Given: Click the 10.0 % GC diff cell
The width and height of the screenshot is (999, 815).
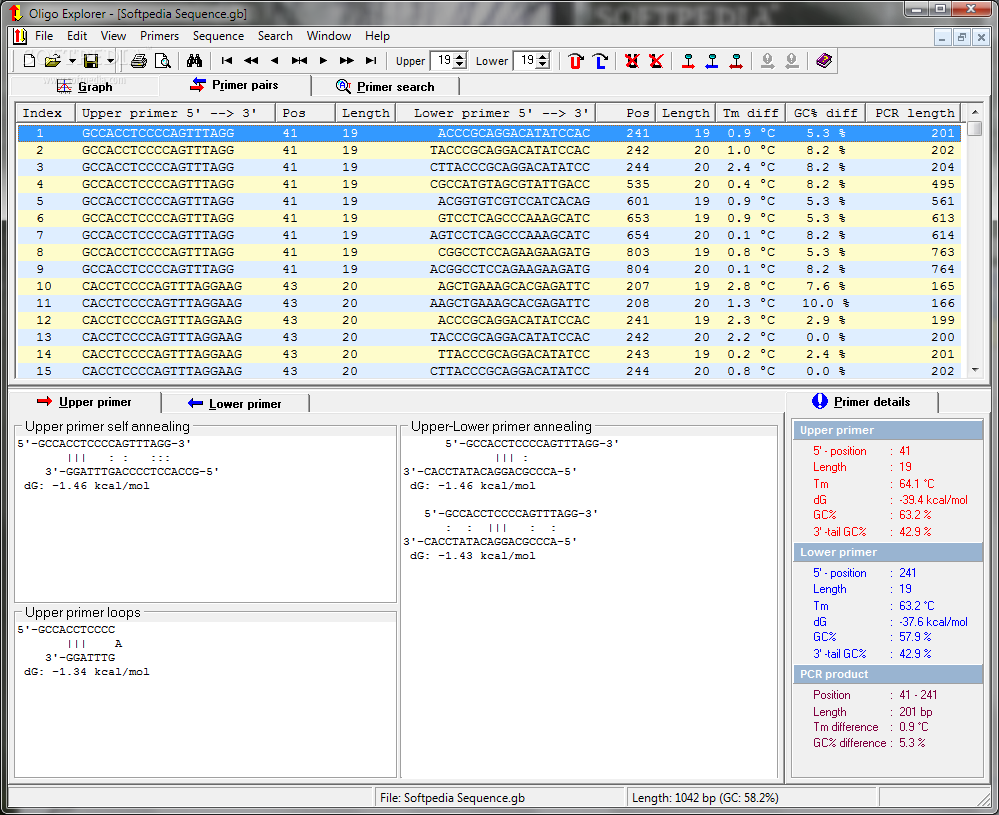Looking at the screenshot, I should coord(825,303).
